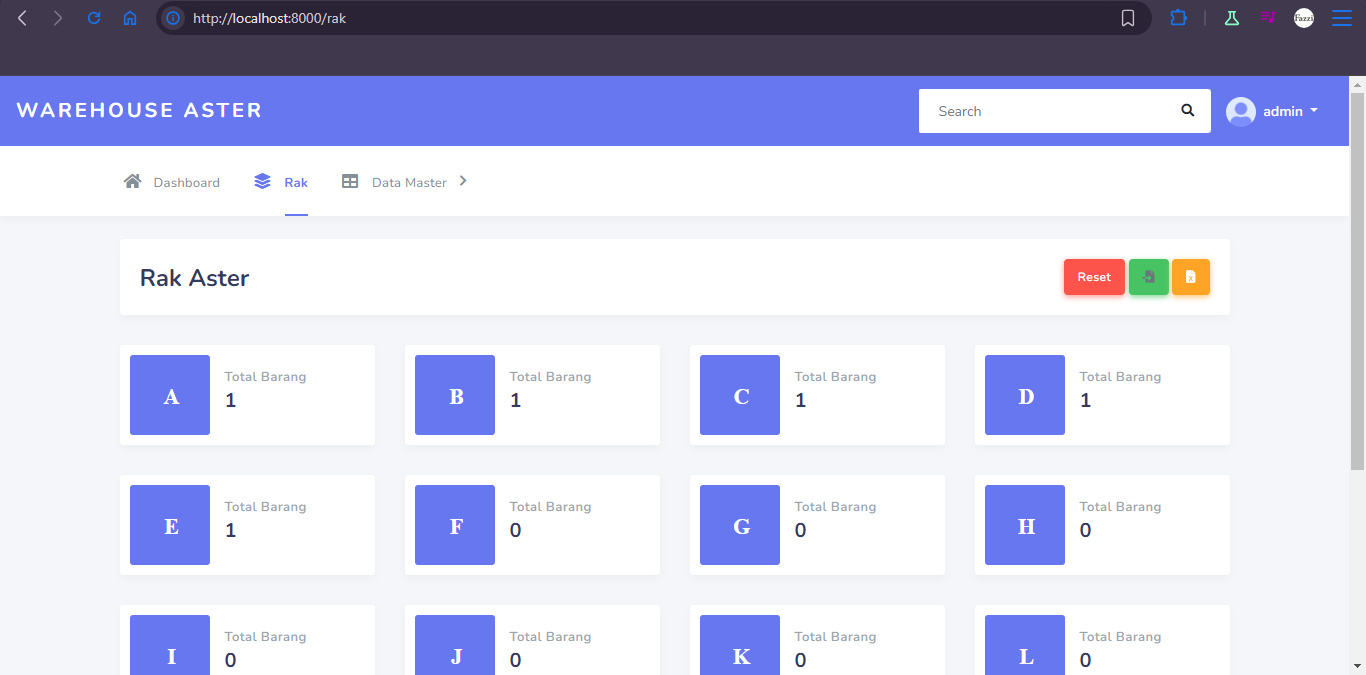Screen dimensions: 1366x675
Task: Select the Rak tab
Action: coord(282,182)
